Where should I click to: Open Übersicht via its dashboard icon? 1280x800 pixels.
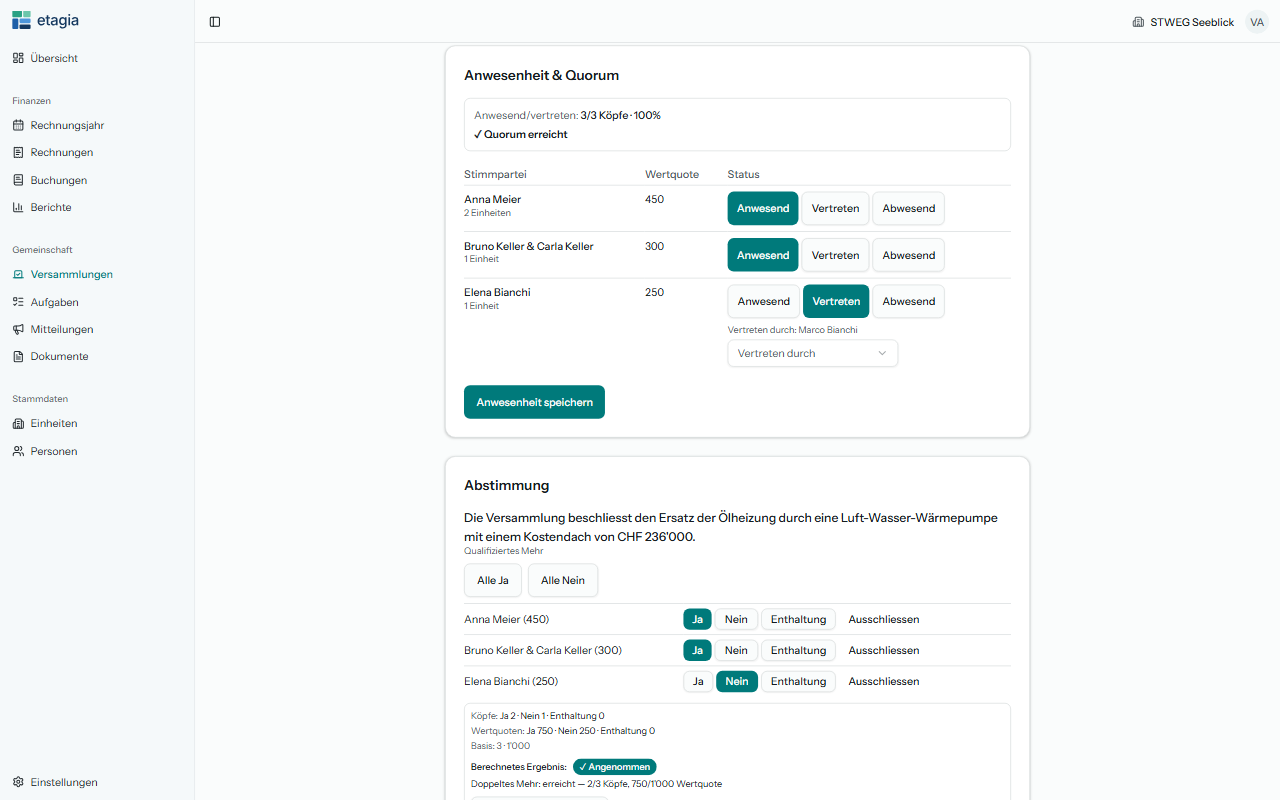(18, 58)
